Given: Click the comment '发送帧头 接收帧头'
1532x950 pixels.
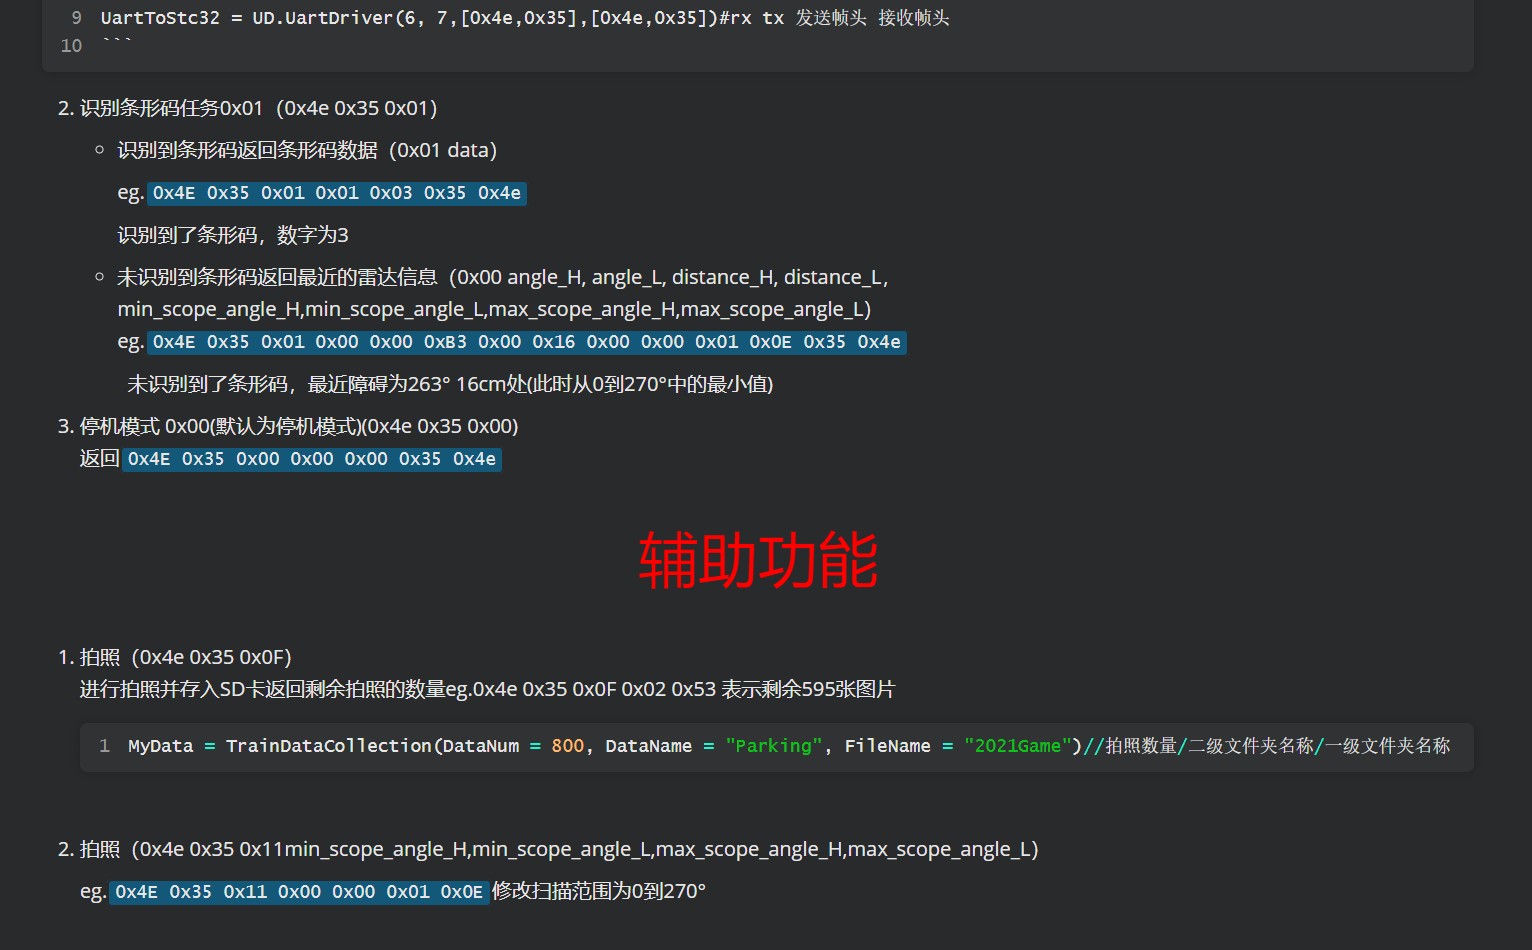Looking at the screenshot, I should (873, 18).
